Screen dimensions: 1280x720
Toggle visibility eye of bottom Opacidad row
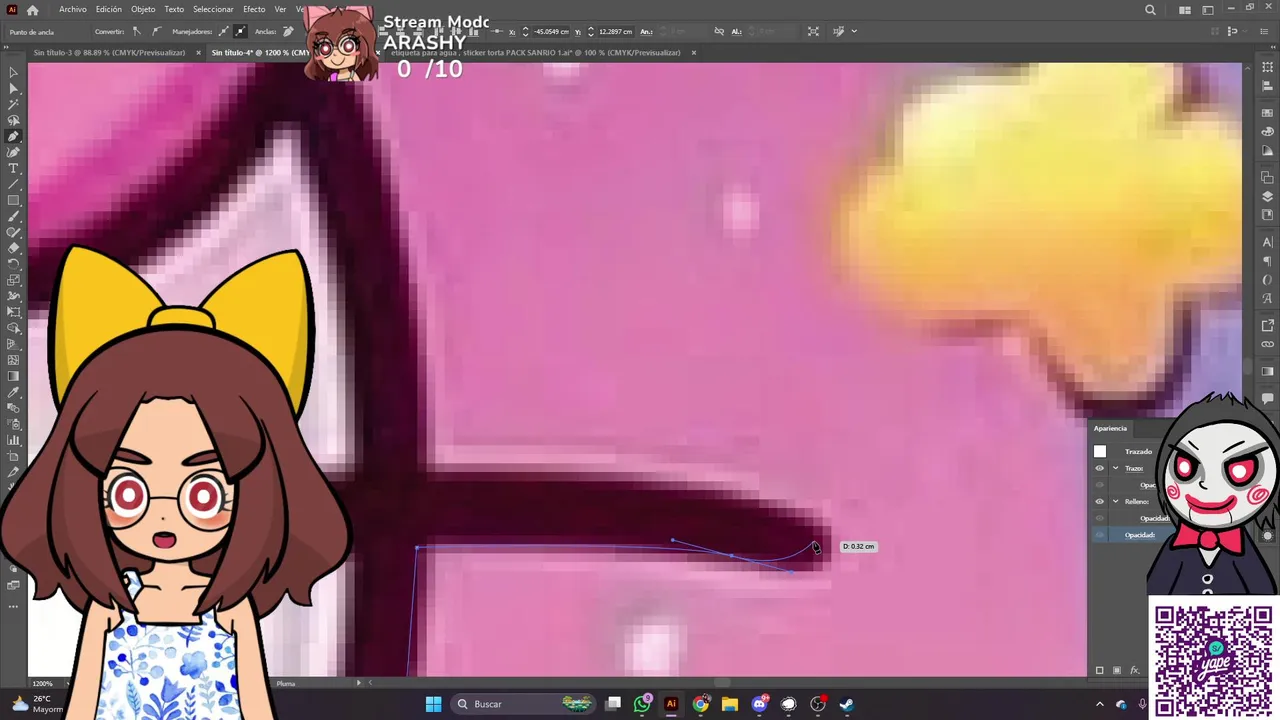[x=1100, y=535]
